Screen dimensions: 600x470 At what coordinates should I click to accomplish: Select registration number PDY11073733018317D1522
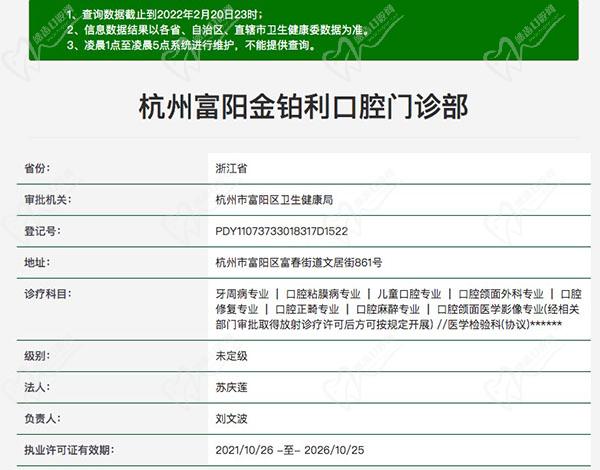(x=282, y=231)
